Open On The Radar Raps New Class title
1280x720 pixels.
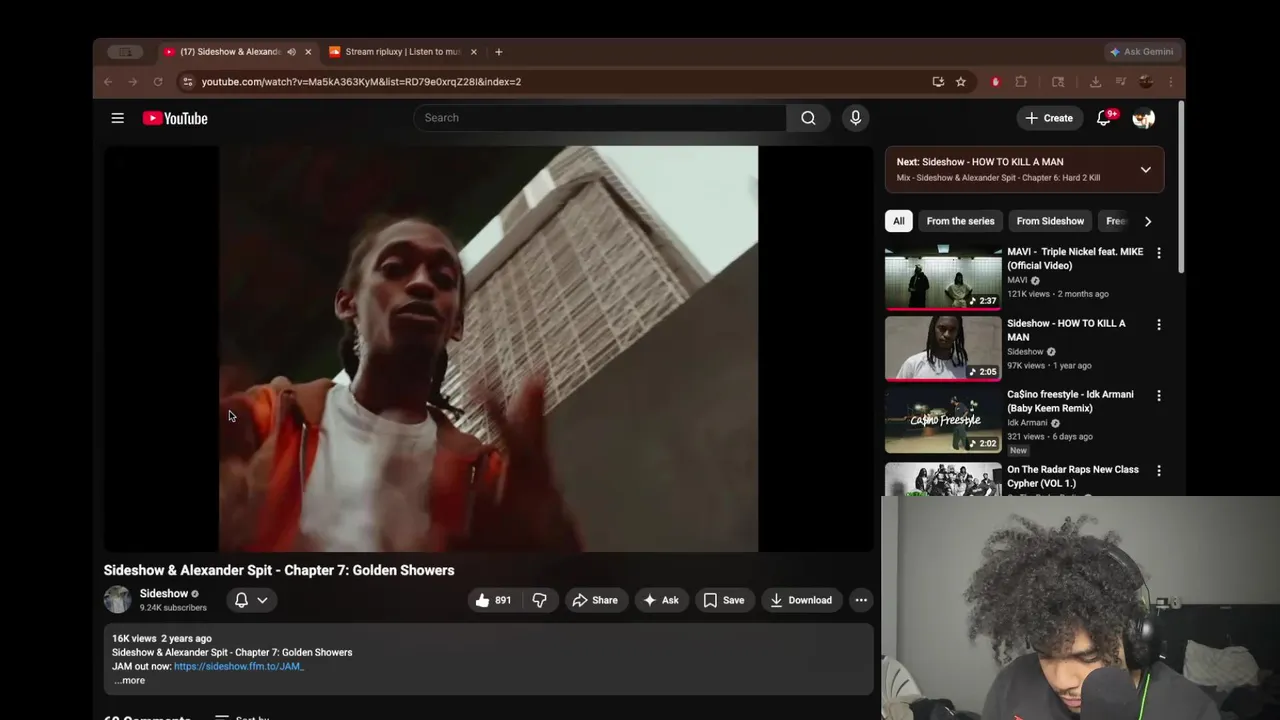tap(1073, 476)
